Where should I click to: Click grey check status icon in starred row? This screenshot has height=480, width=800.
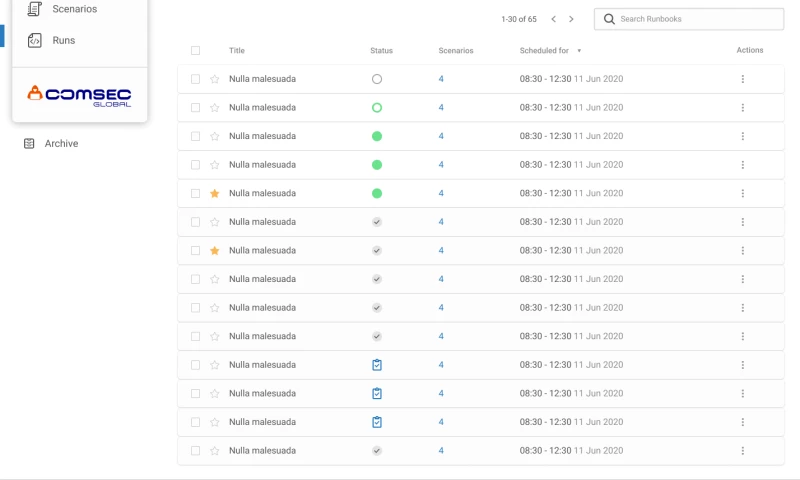(x=377, y=250)
